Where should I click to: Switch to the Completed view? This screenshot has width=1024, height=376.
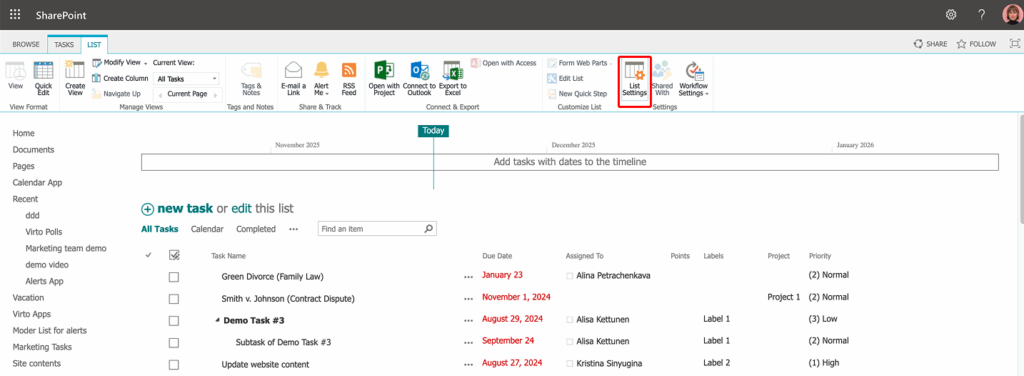256,229
